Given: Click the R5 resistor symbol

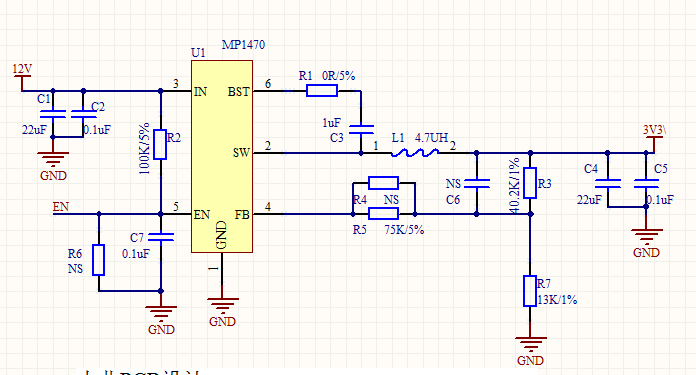Looking at the screenshot, I should coord(384,213).
